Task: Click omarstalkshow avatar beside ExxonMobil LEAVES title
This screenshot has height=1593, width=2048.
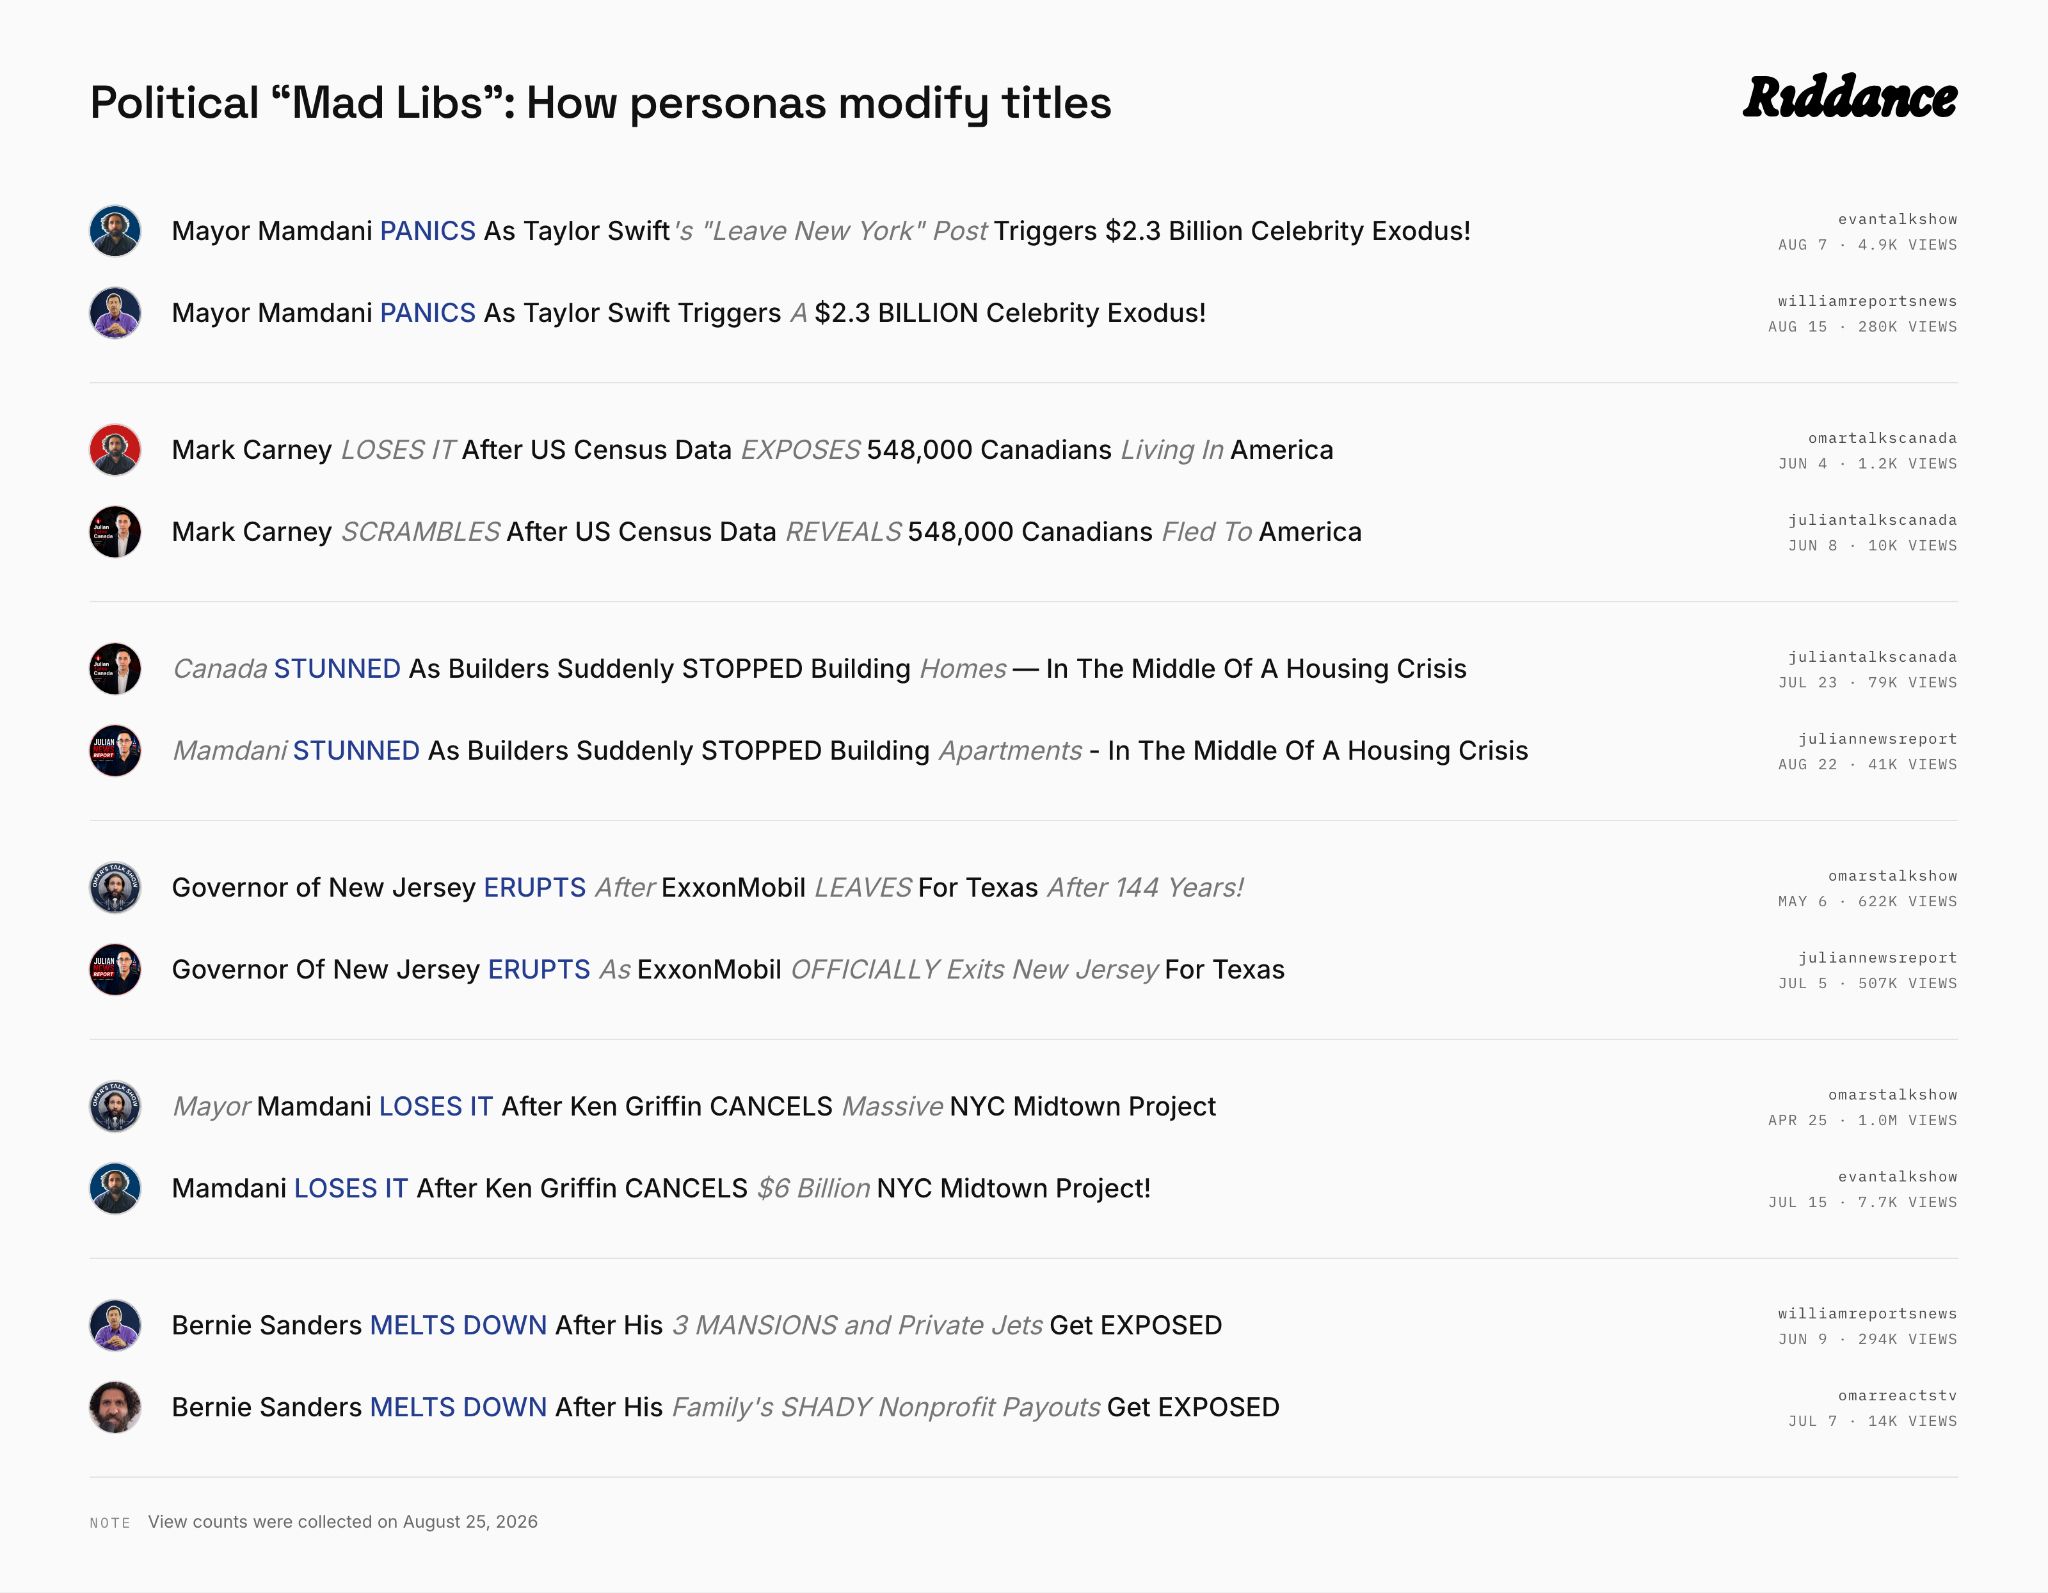Action: (x=115, y=888)
